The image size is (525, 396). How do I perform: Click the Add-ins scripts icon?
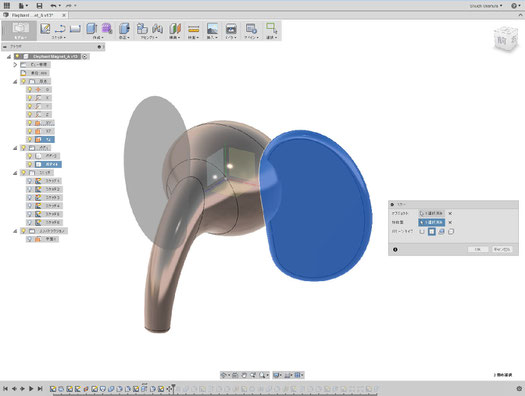click(x=251, y=28)
